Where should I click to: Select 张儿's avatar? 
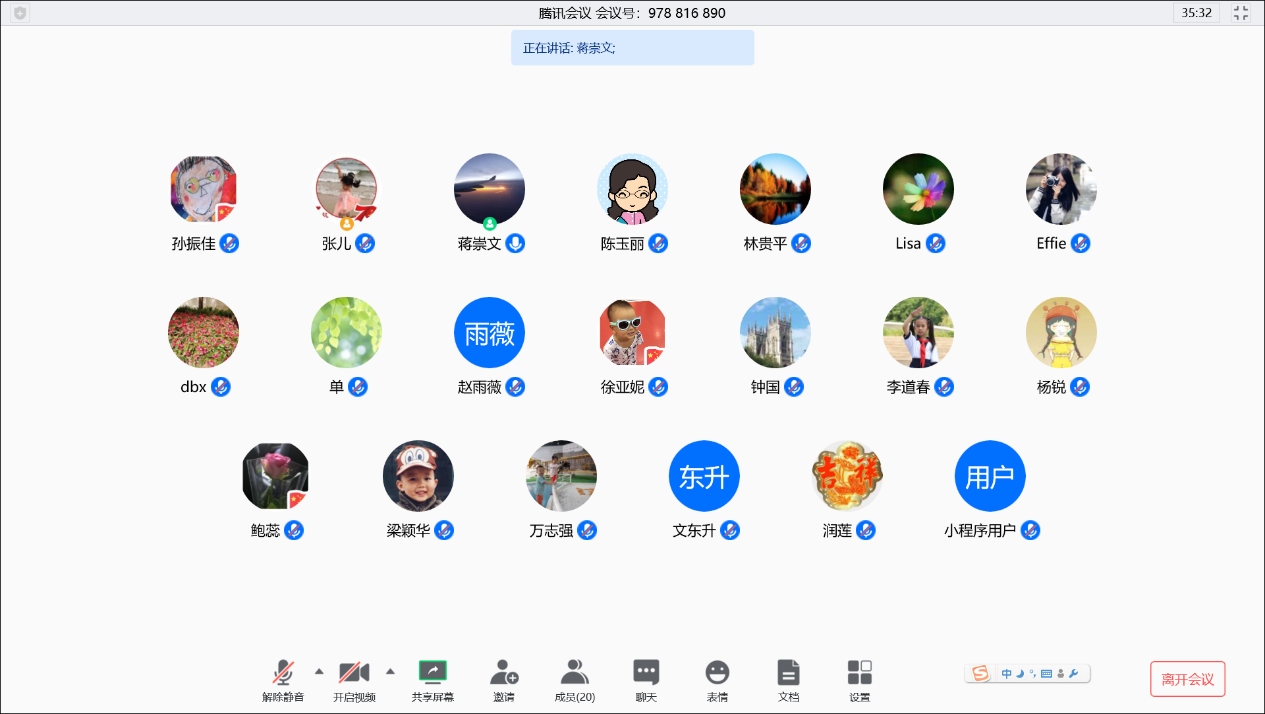click(347, 189)
